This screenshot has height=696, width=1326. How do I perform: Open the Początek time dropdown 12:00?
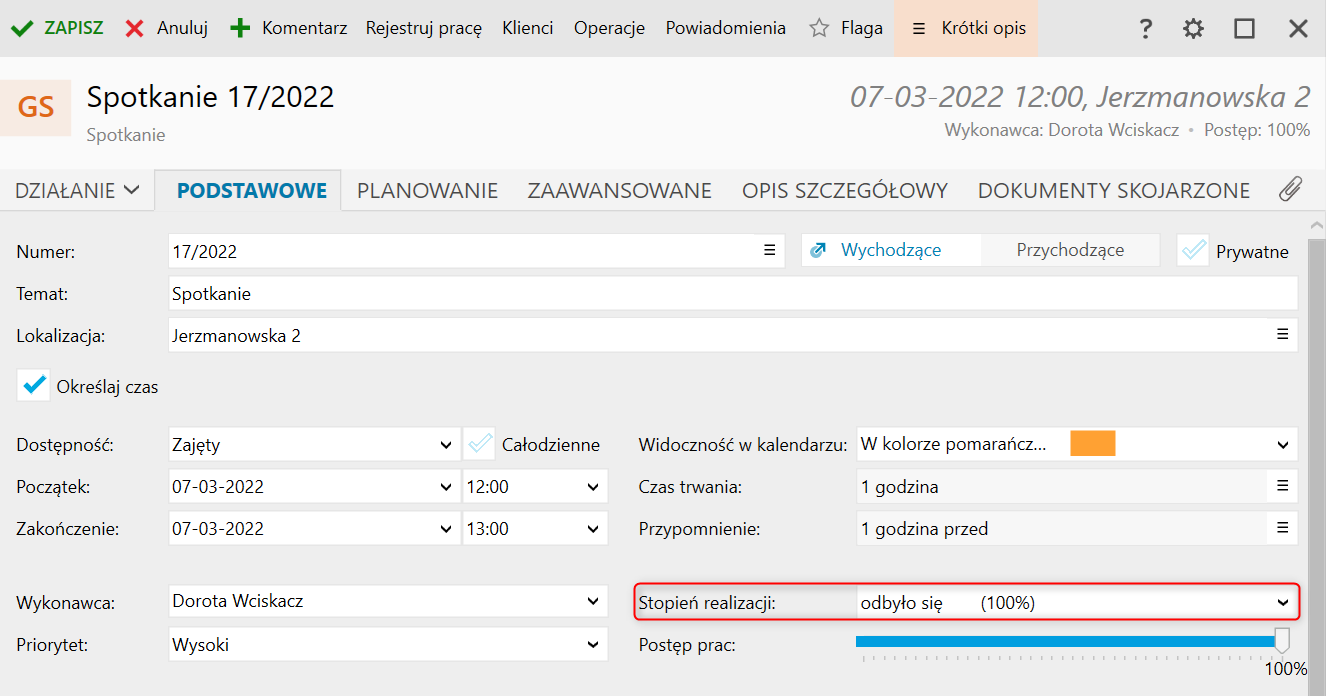click(x=595, y=487)
